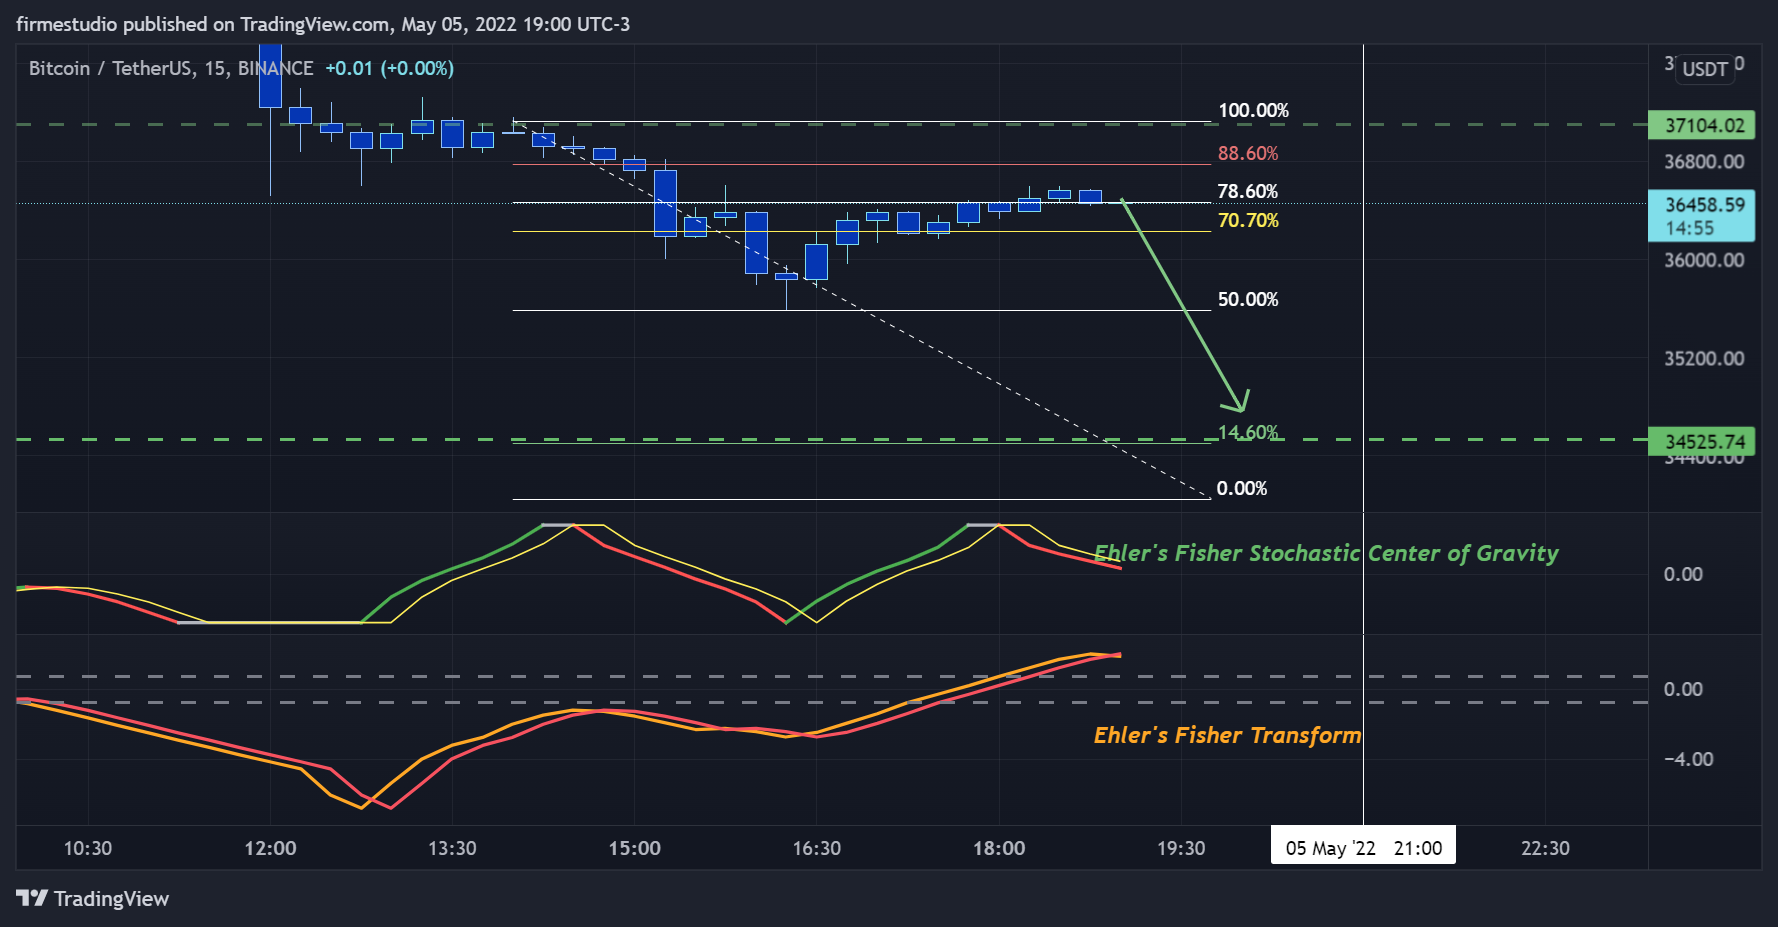Click the 10:30 time axis label
The width and height of the screenshot is (1778, 927).
(88, 848)
